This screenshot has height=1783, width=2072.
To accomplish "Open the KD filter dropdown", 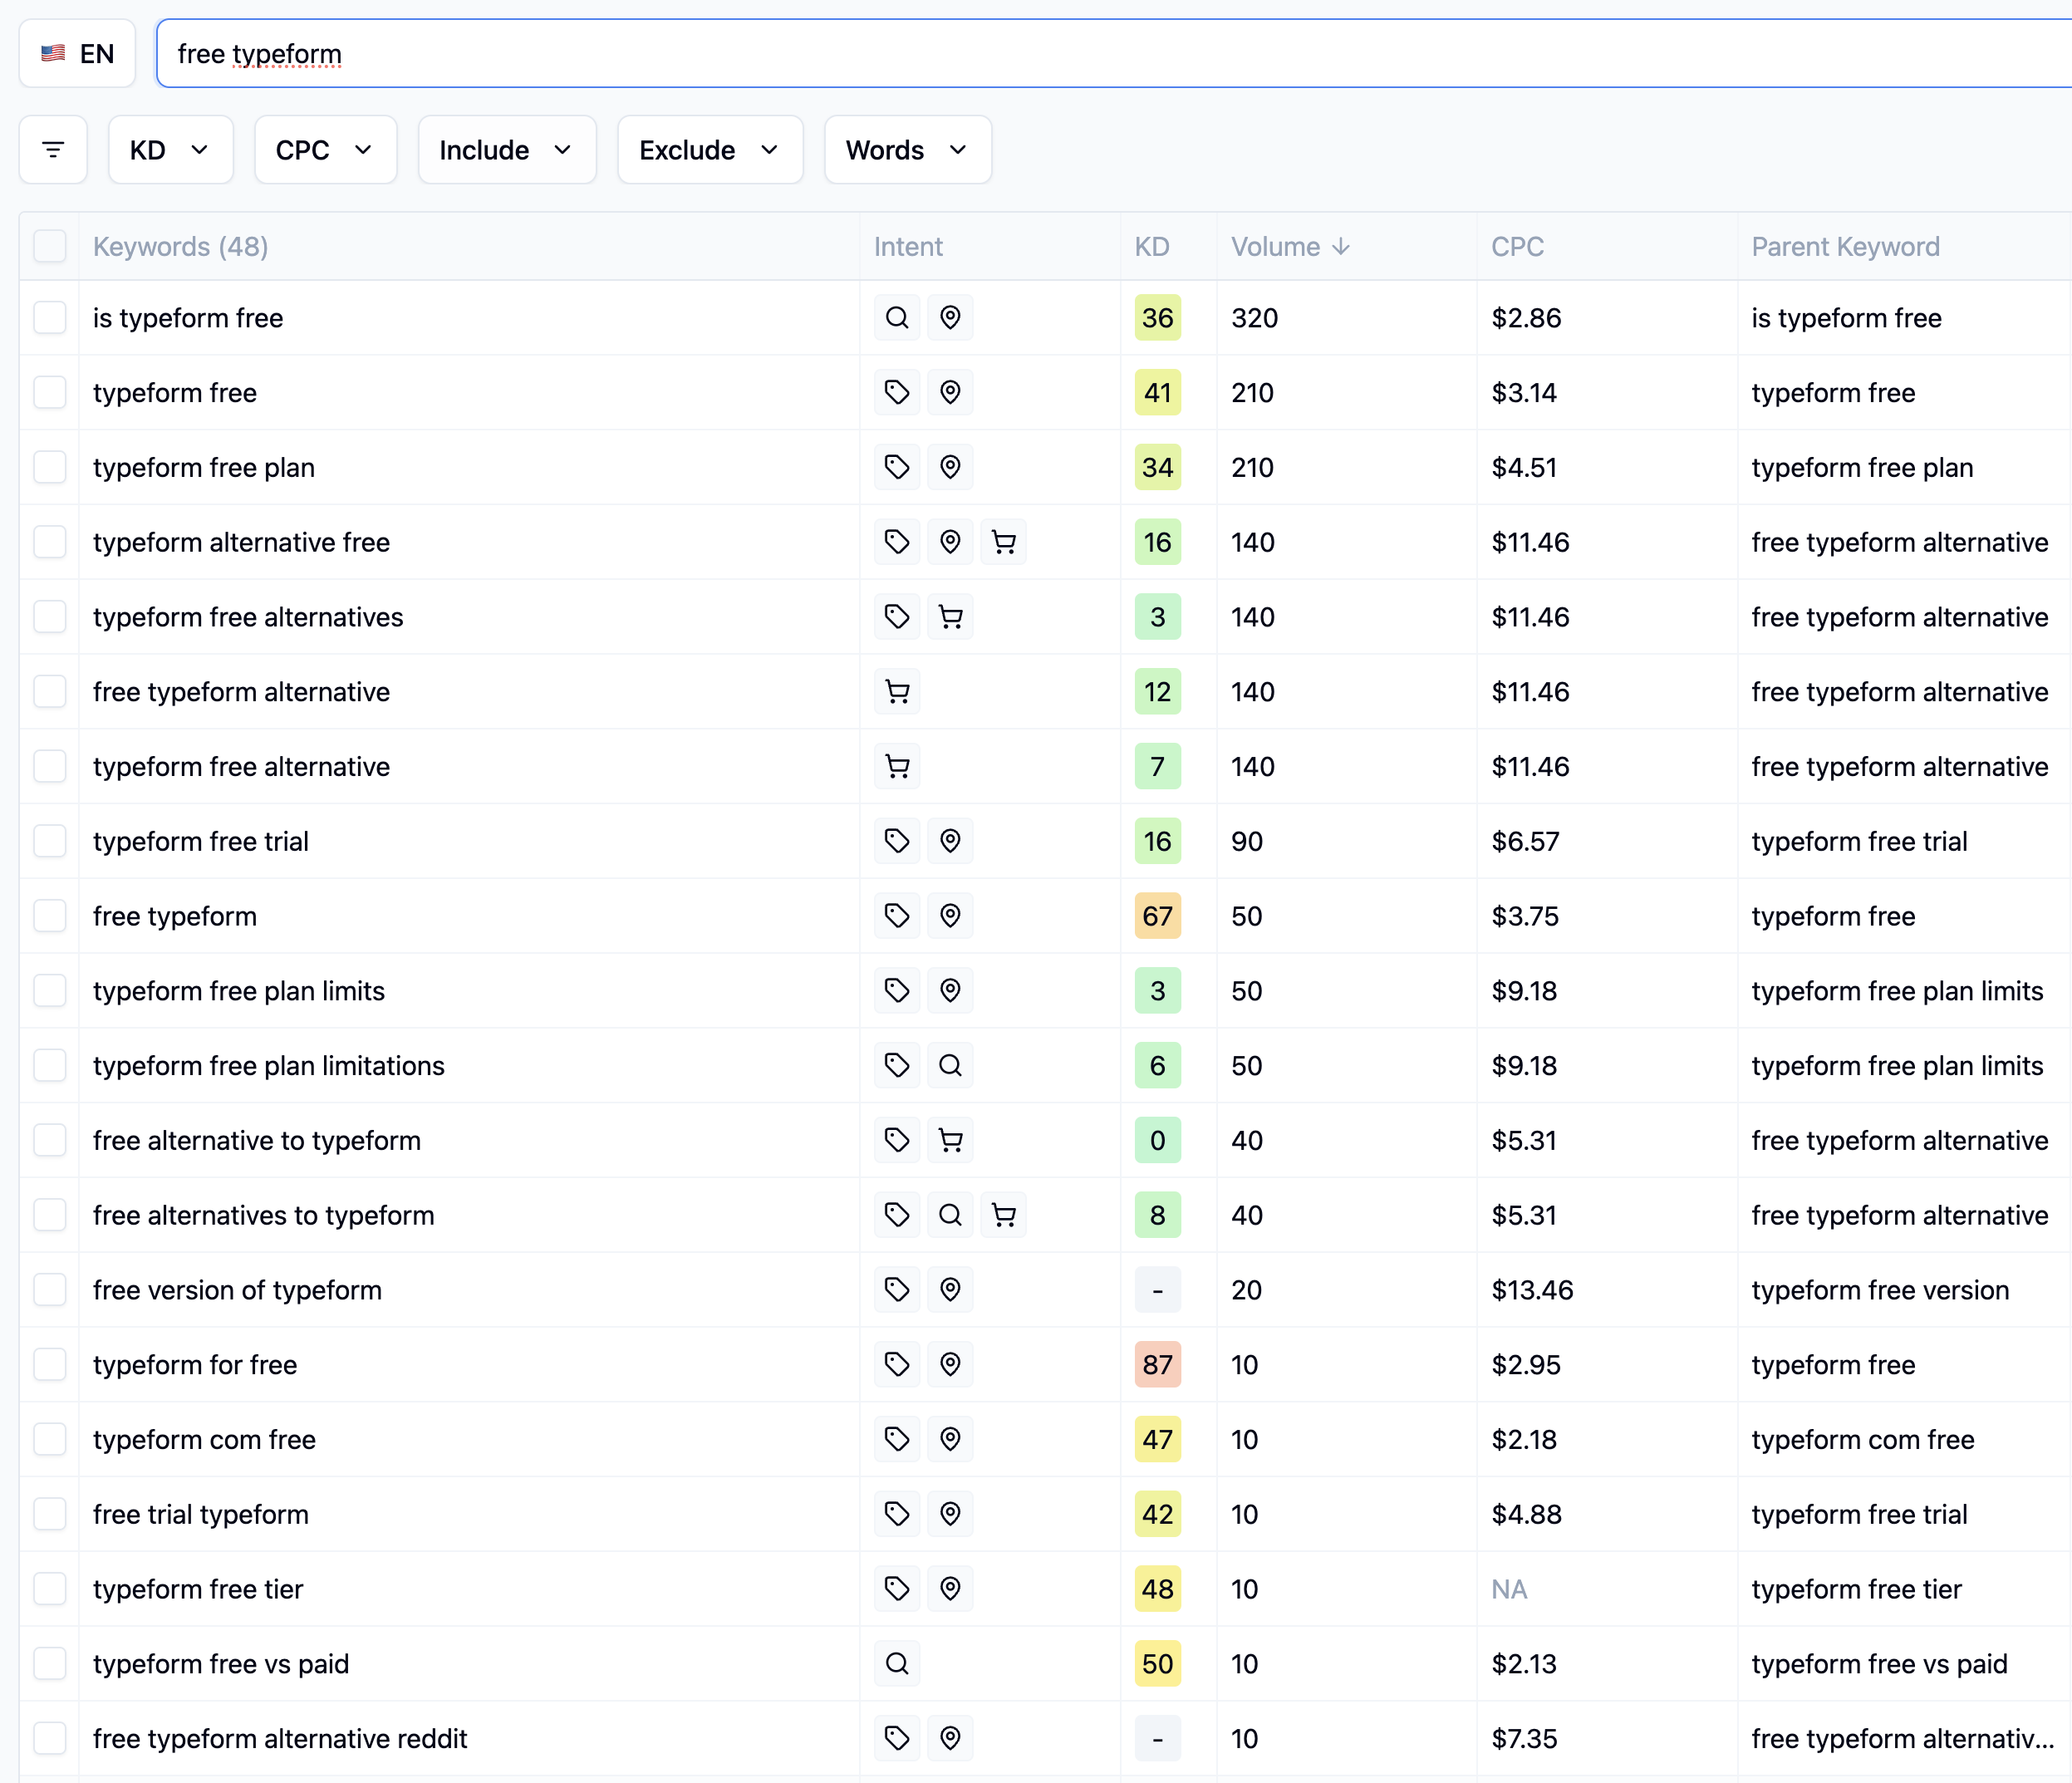I will click(170, 150).
